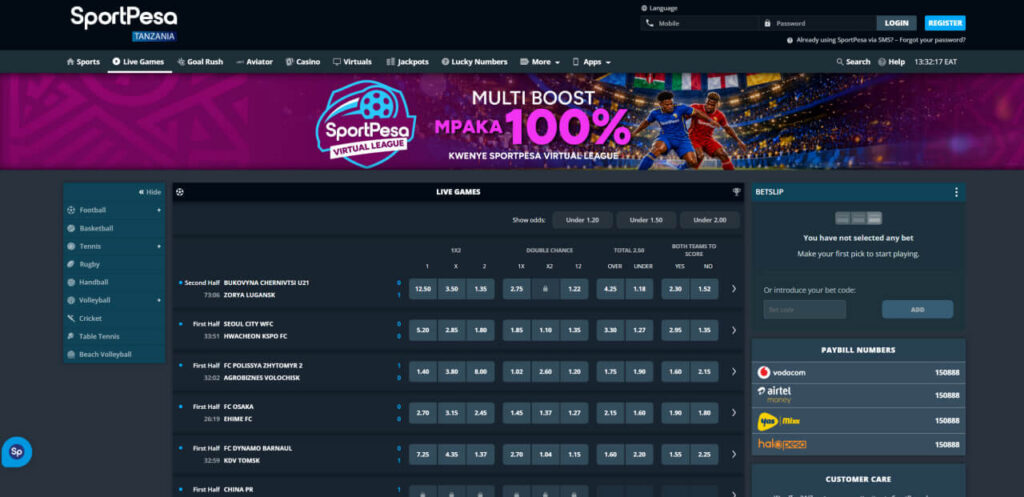Open the Jackpots section
Viewport: 1024px width, 497px height.
(x=408, y=62)
